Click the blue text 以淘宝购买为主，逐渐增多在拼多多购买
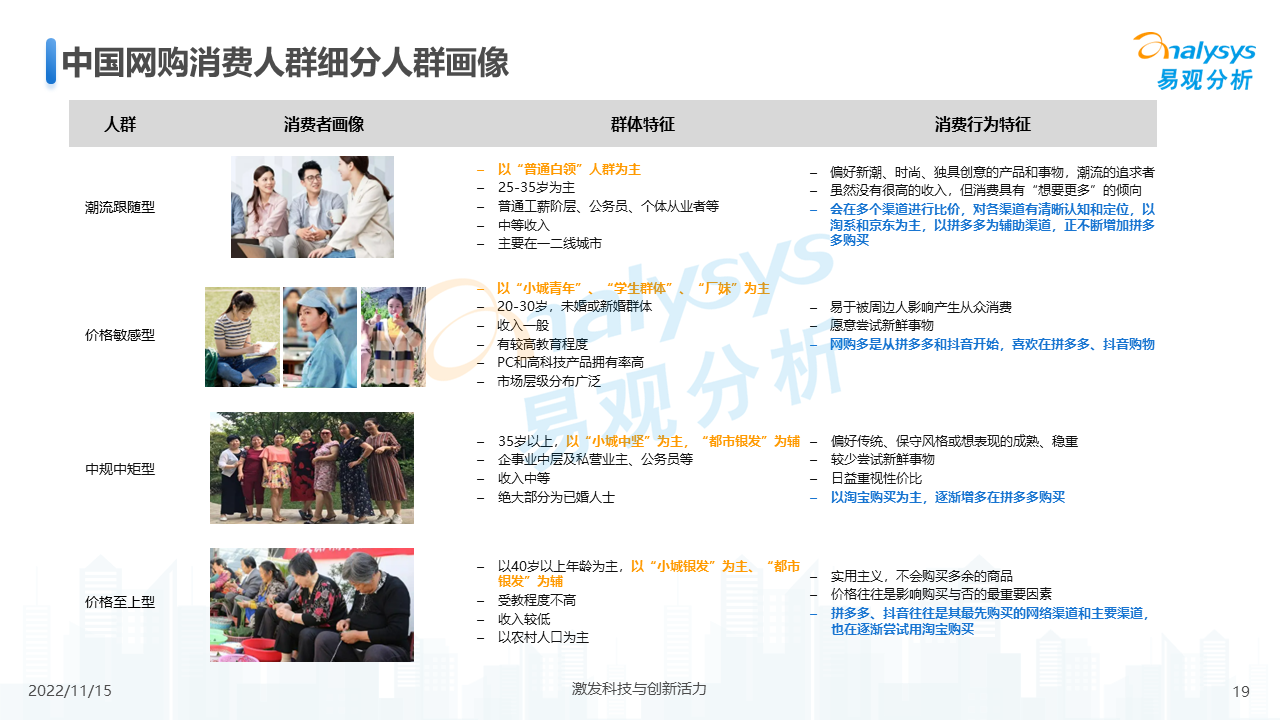This screenshot has height=720, width=1280. pyautogui.click(x=947, y=497)
